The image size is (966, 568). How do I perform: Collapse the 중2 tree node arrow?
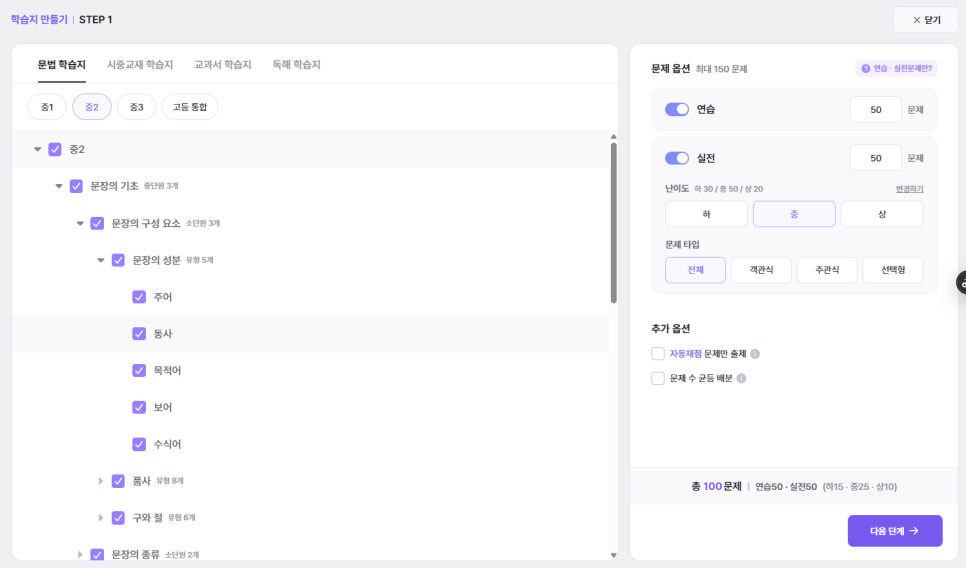38,149
